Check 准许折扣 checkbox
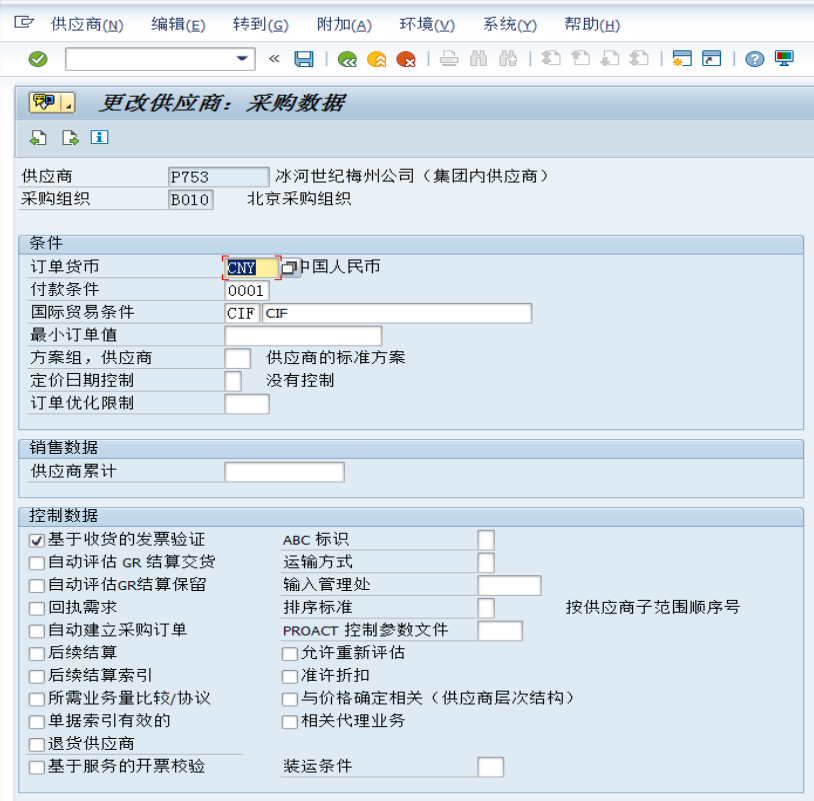The width and height of the screenshot is (814, 801). [x=289, y=676]
